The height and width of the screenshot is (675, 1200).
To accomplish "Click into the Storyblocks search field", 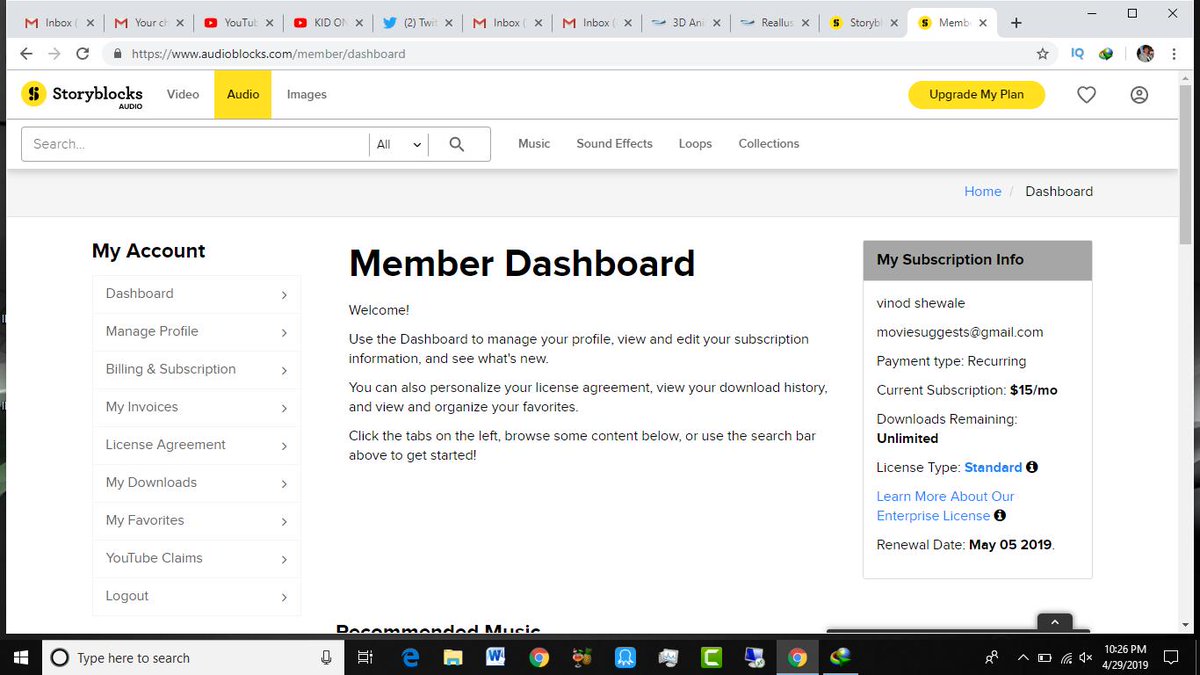I will 196,144.
